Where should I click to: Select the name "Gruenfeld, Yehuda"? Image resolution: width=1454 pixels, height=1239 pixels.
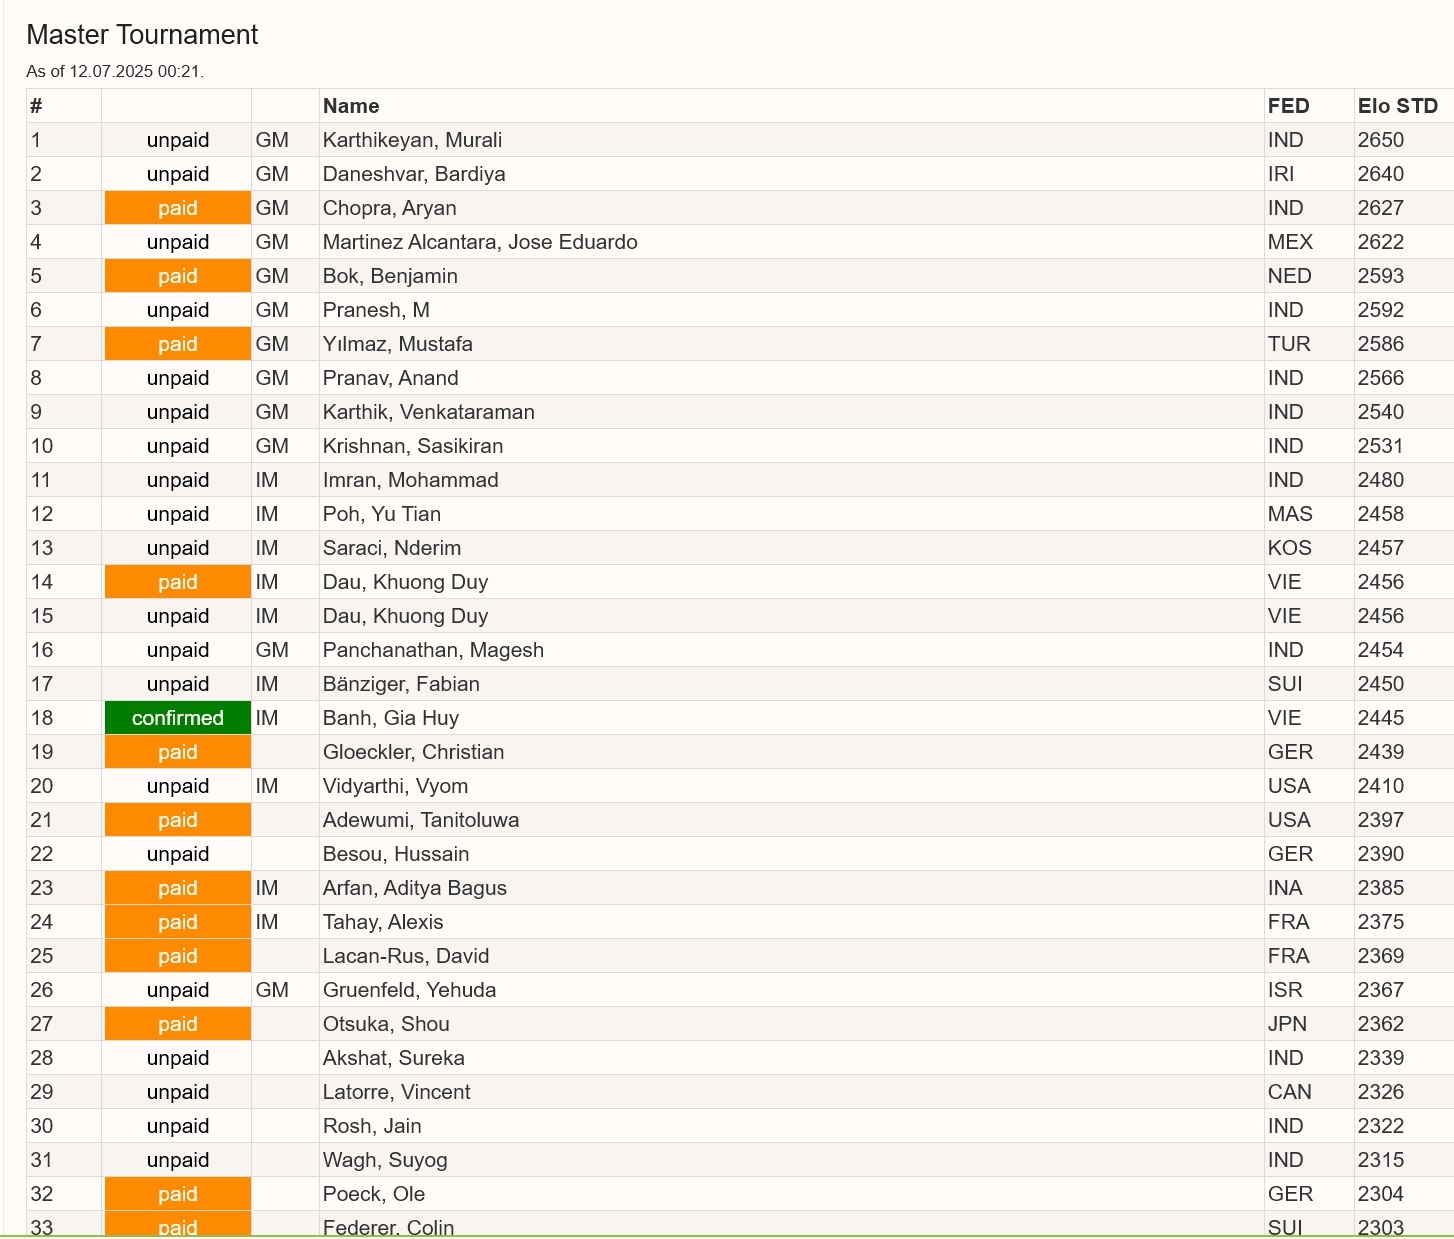click(409, 990)
